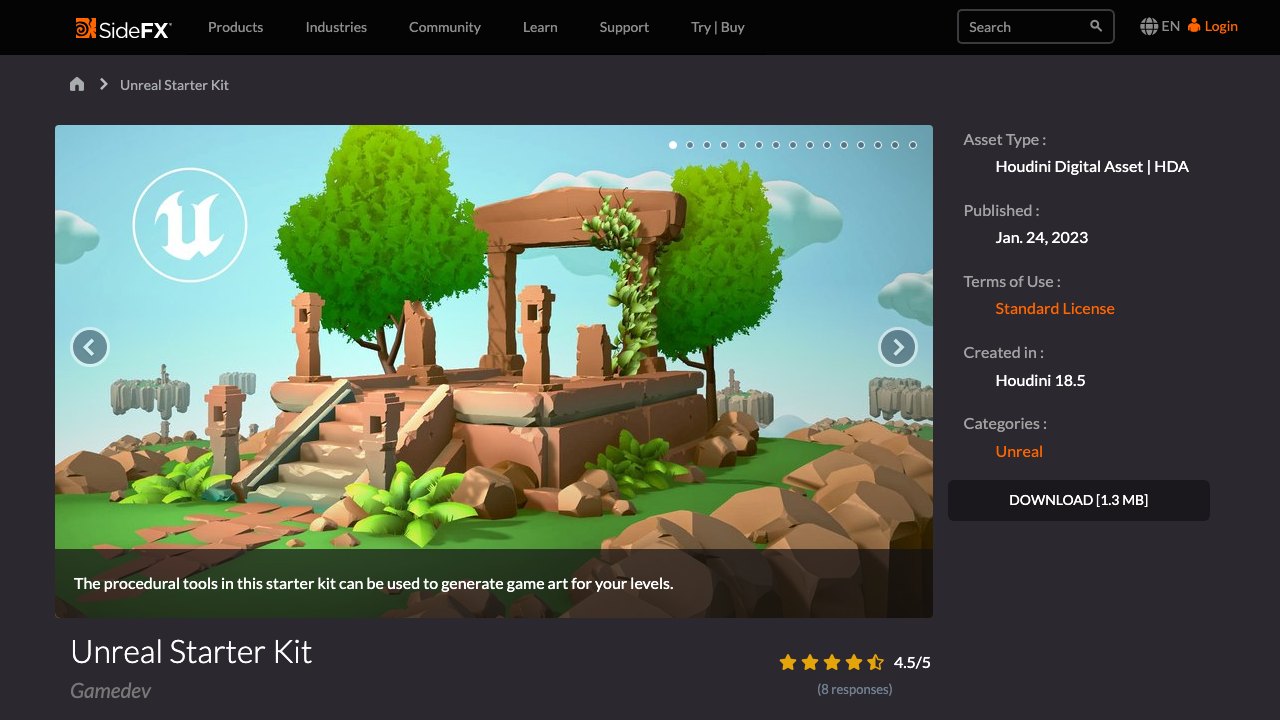The height and width of the screenshot is (720, 1280).
Task: Select the first carousel dot indicator
Action: point(673,145)
